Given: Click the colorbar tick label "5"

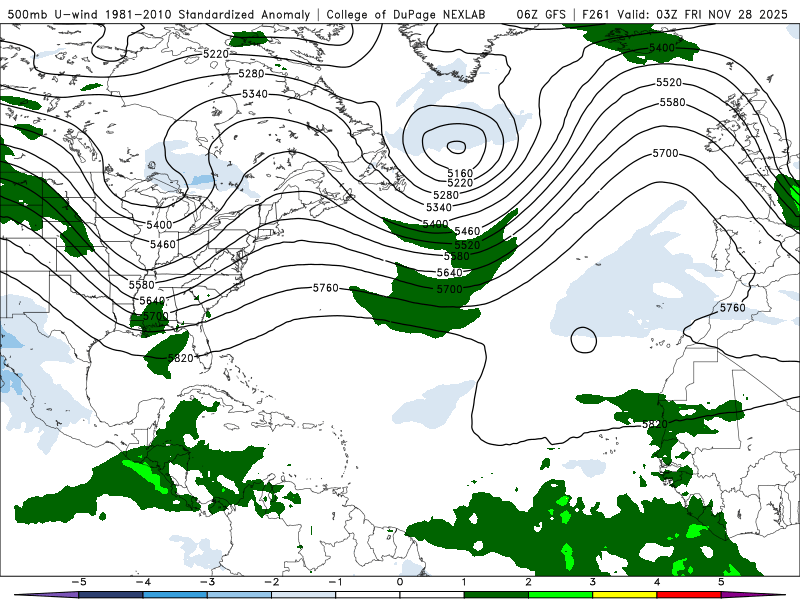Looking at the screenshot, I should coord(721,582).
